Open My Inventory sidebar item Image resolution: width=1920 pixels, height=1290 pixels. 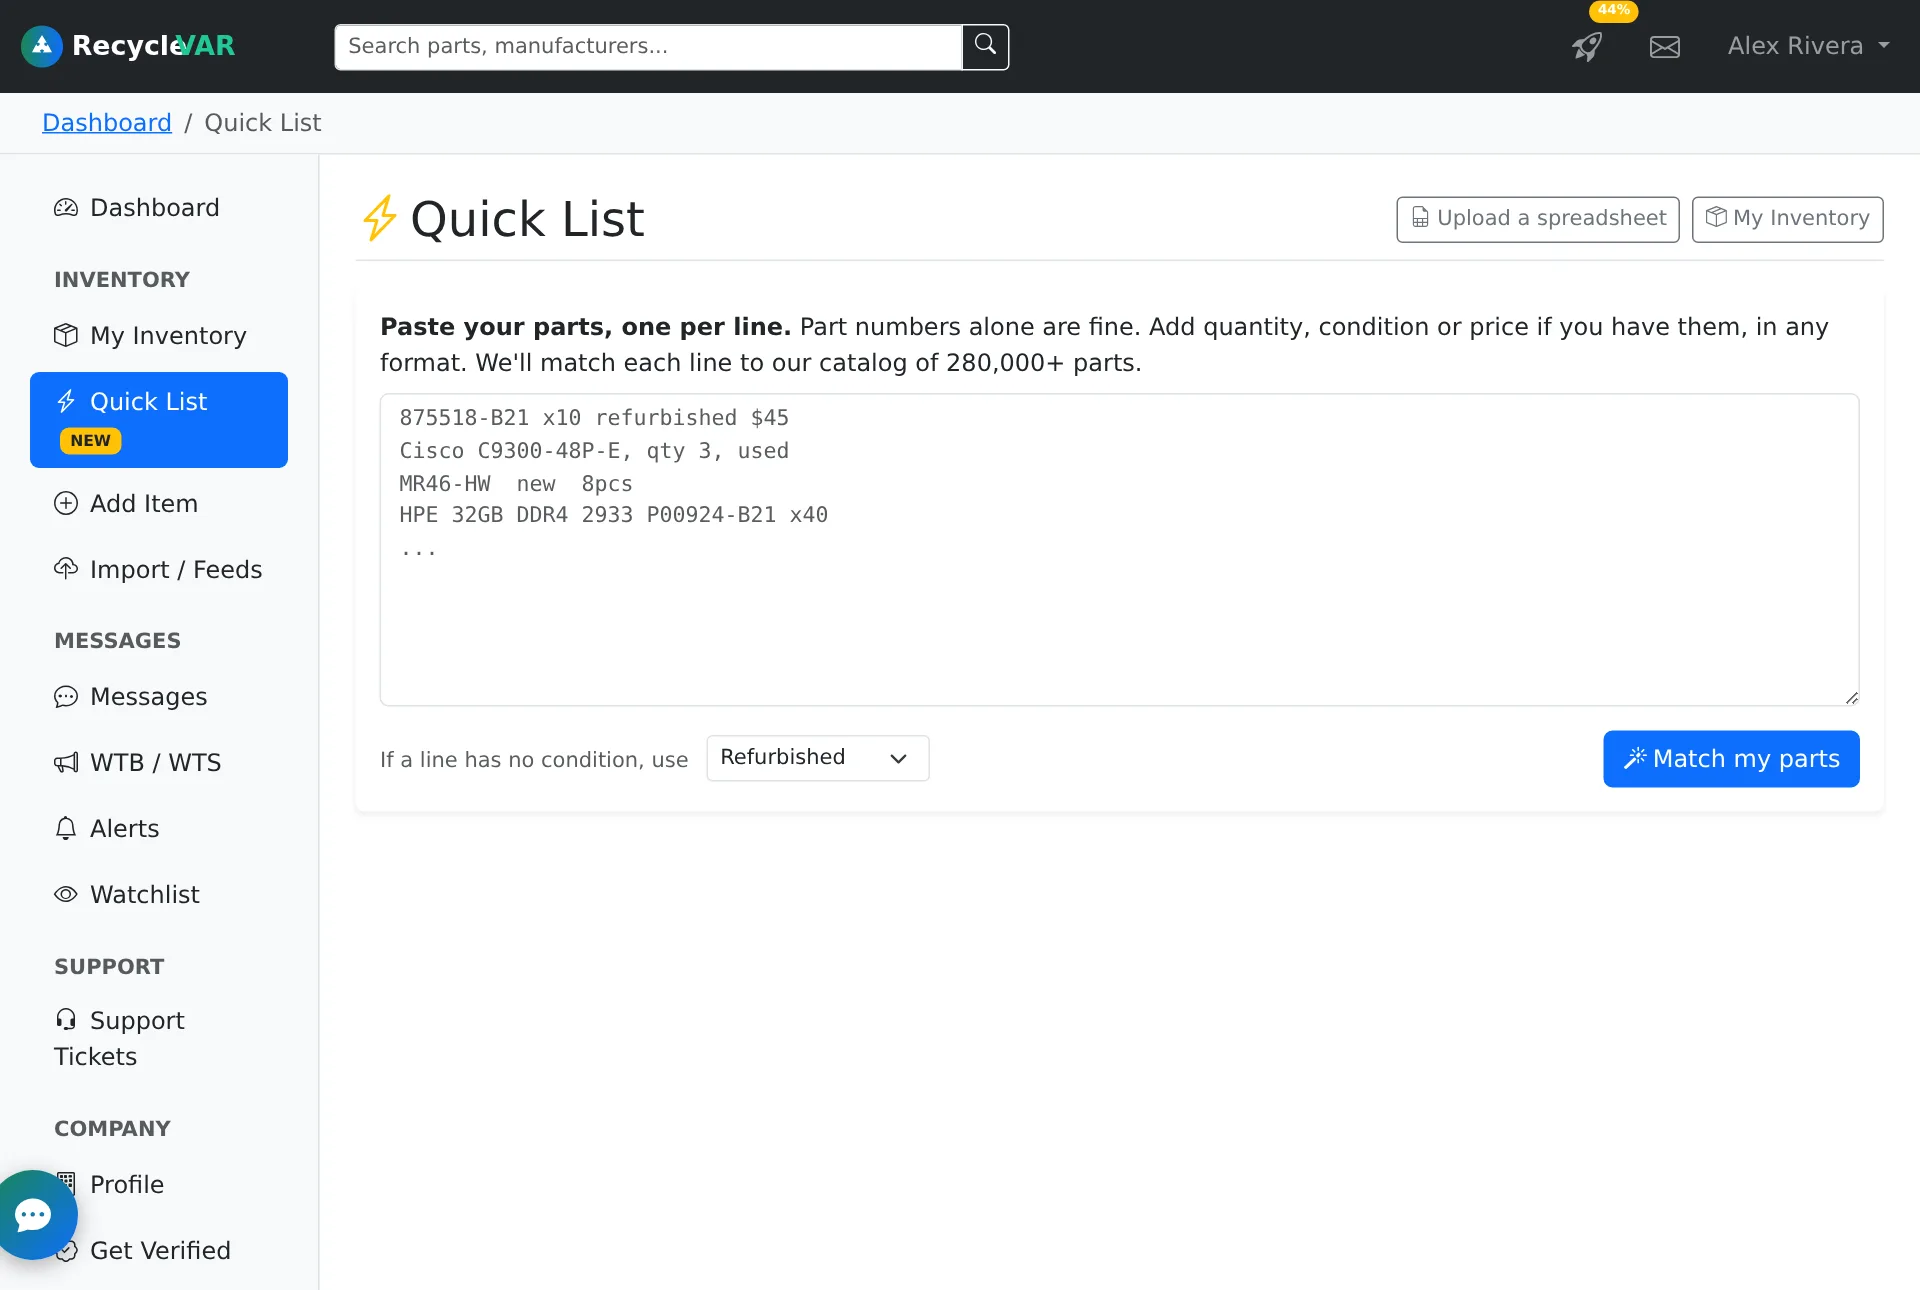(159, 335)
